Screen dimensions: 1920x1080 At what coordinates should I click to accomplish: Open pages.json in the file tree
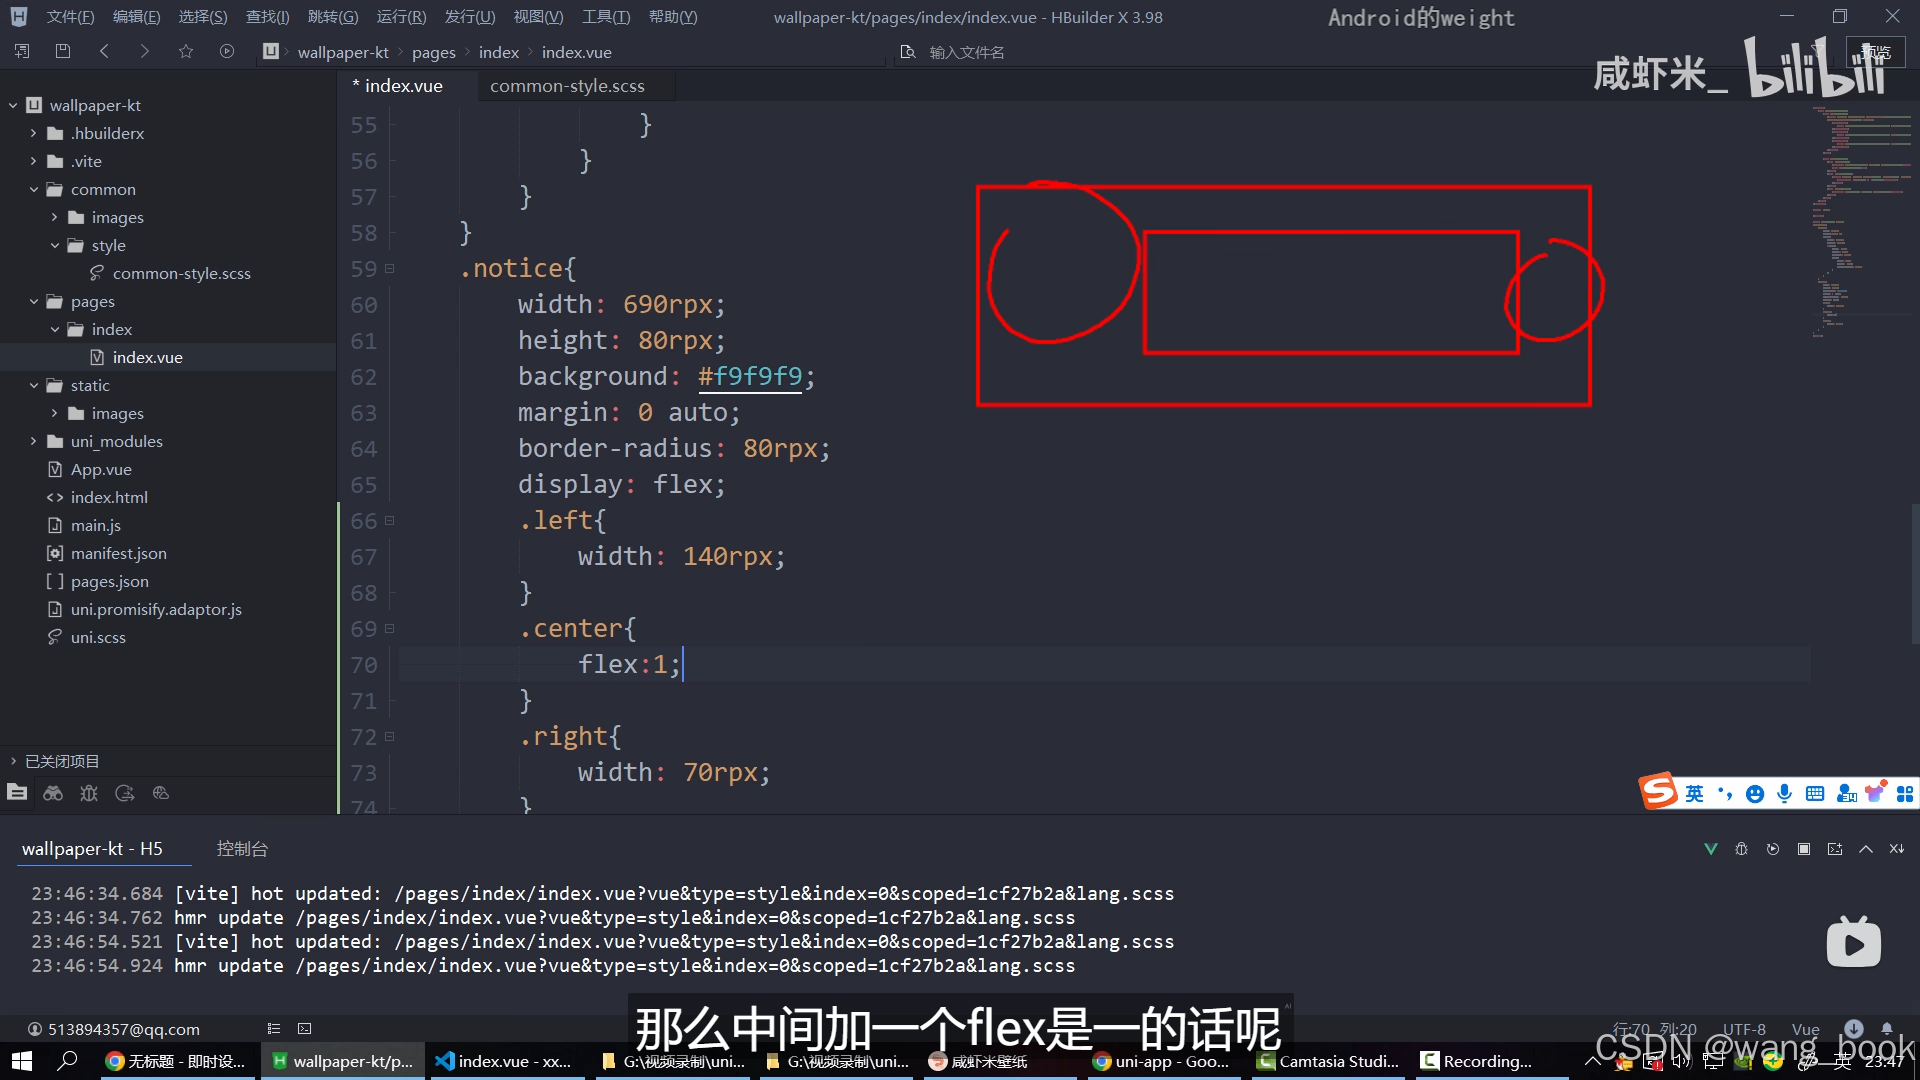click(x=109, y=581)
